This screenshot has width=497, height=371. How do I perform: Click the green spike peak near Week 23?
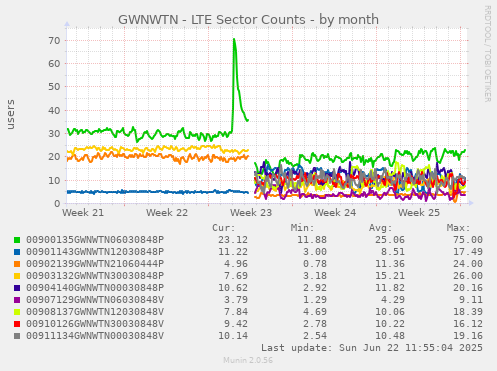pyautogui.click(x=234, y=39)
